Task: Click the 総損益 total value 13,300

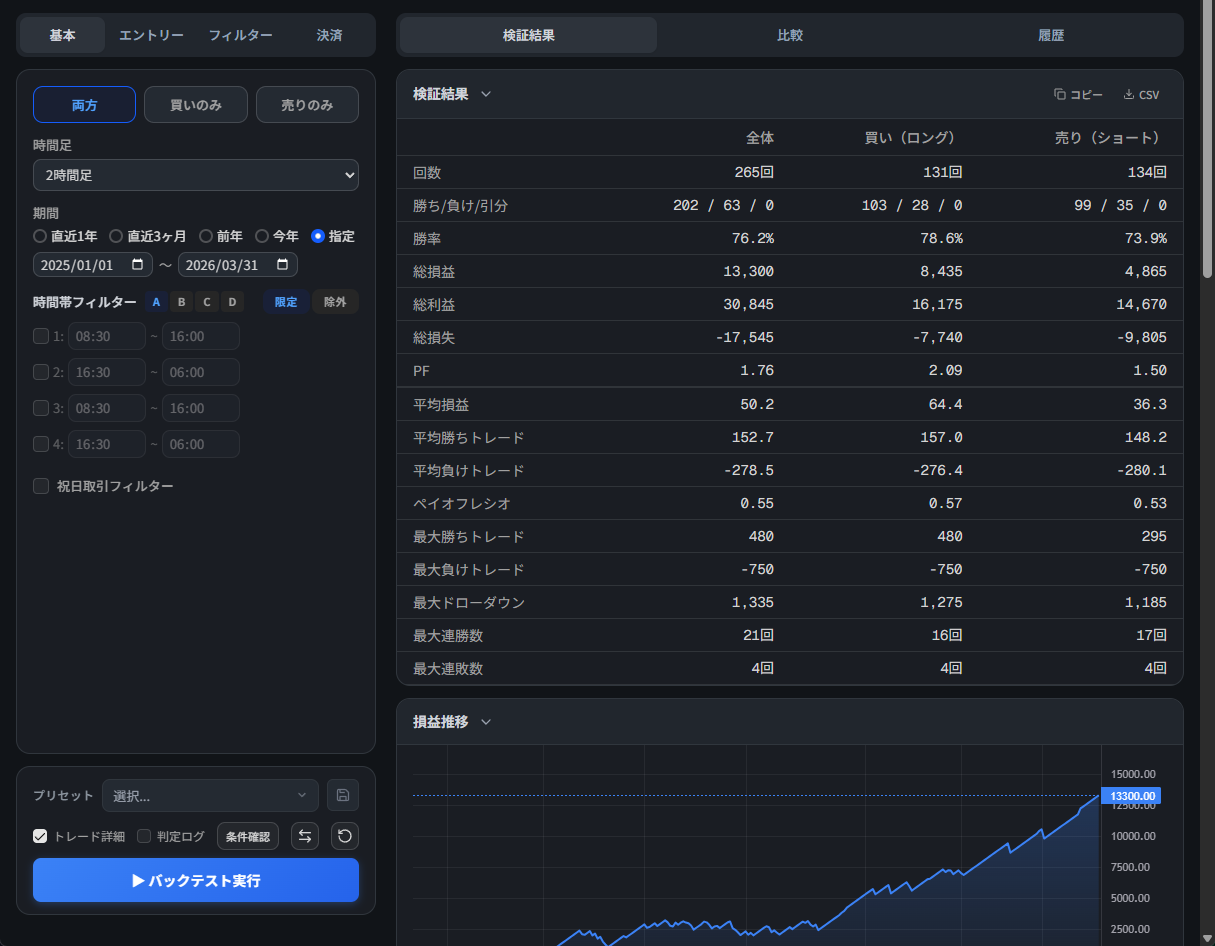Action: point(749,271)
